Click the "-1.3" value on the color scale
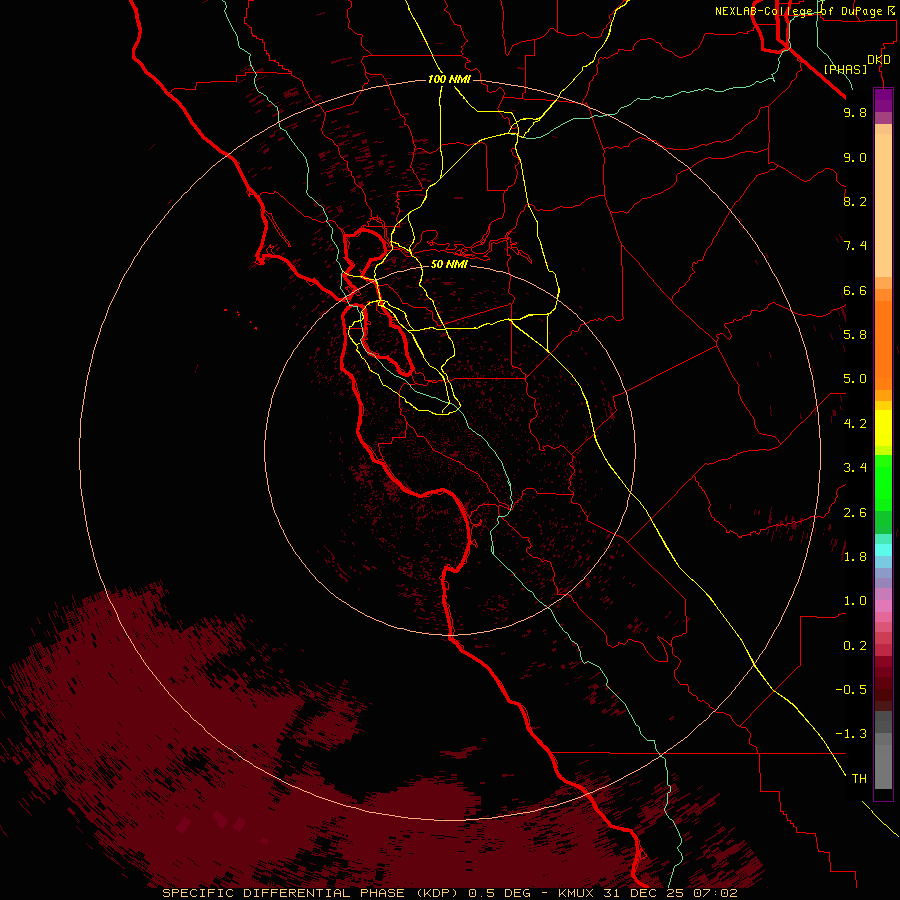The image size is (900, 900). coord(851,734)
